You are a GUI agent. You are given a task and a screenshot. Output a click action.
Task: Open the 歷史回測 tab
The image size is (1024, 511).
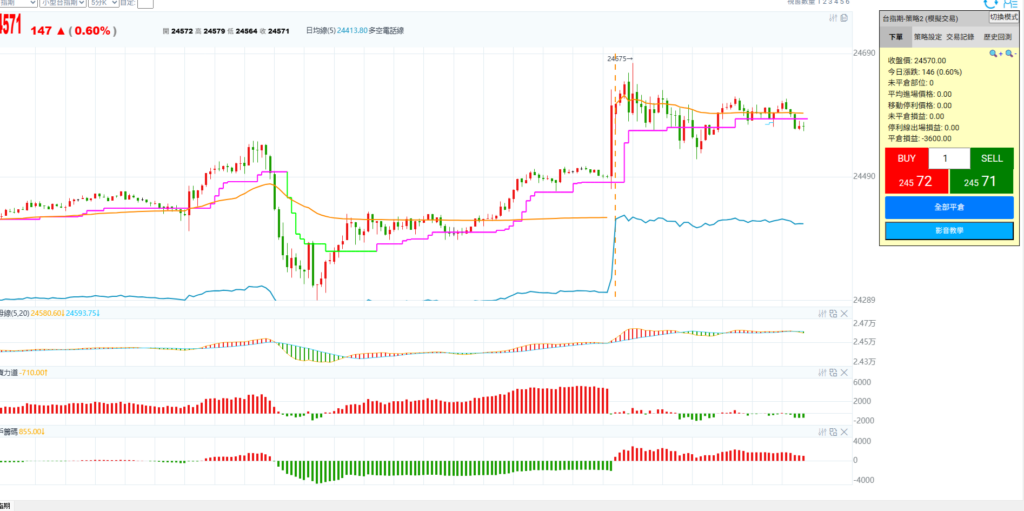[995, 36]
